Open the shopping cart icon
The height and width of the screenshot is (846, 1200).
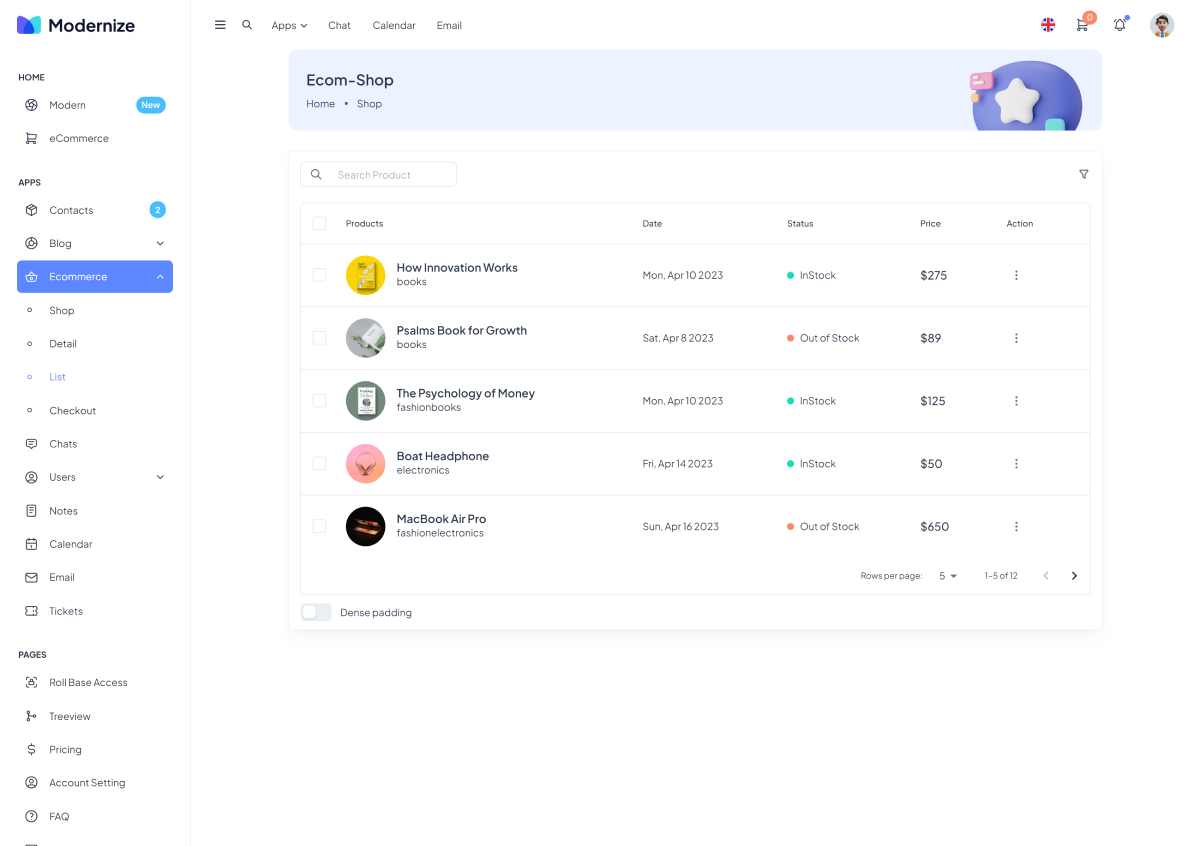1082,25
